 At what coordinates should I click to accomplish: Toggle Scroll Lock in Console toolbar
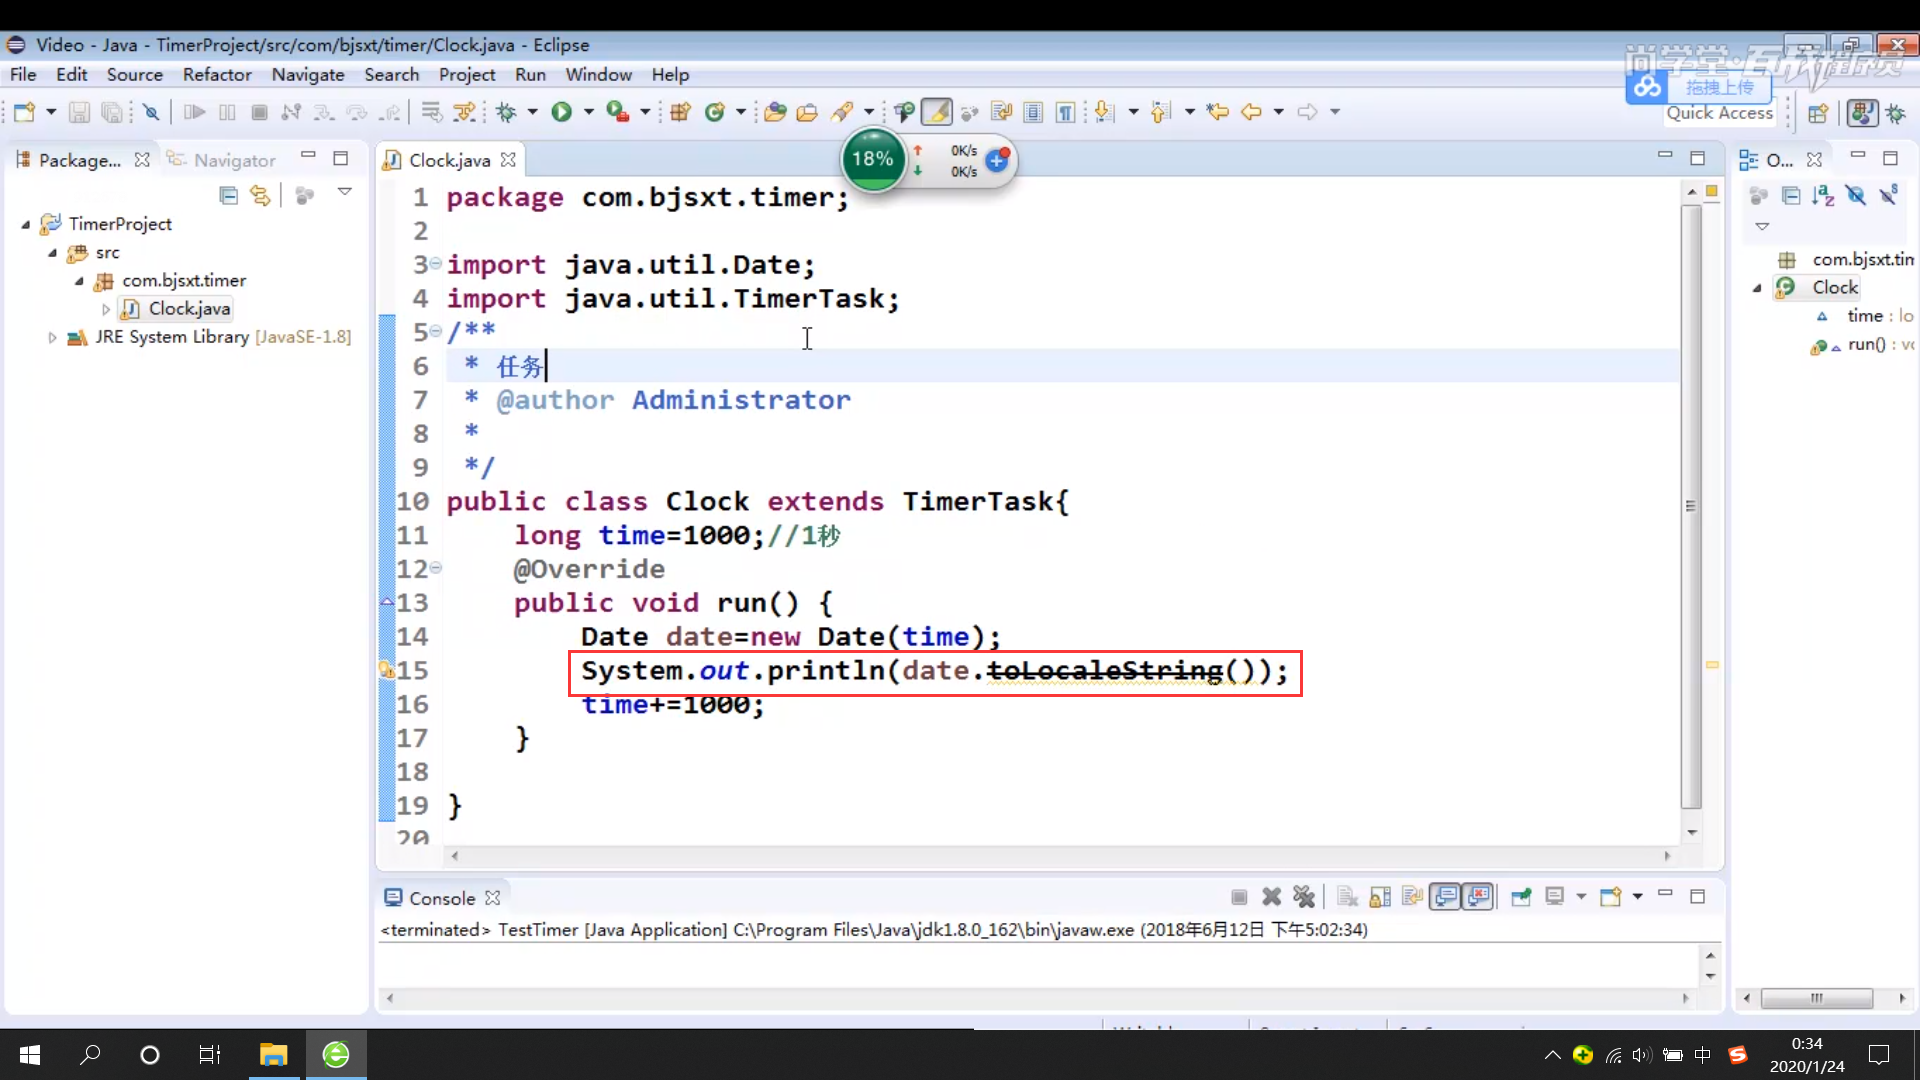(x=1380, y=897)
